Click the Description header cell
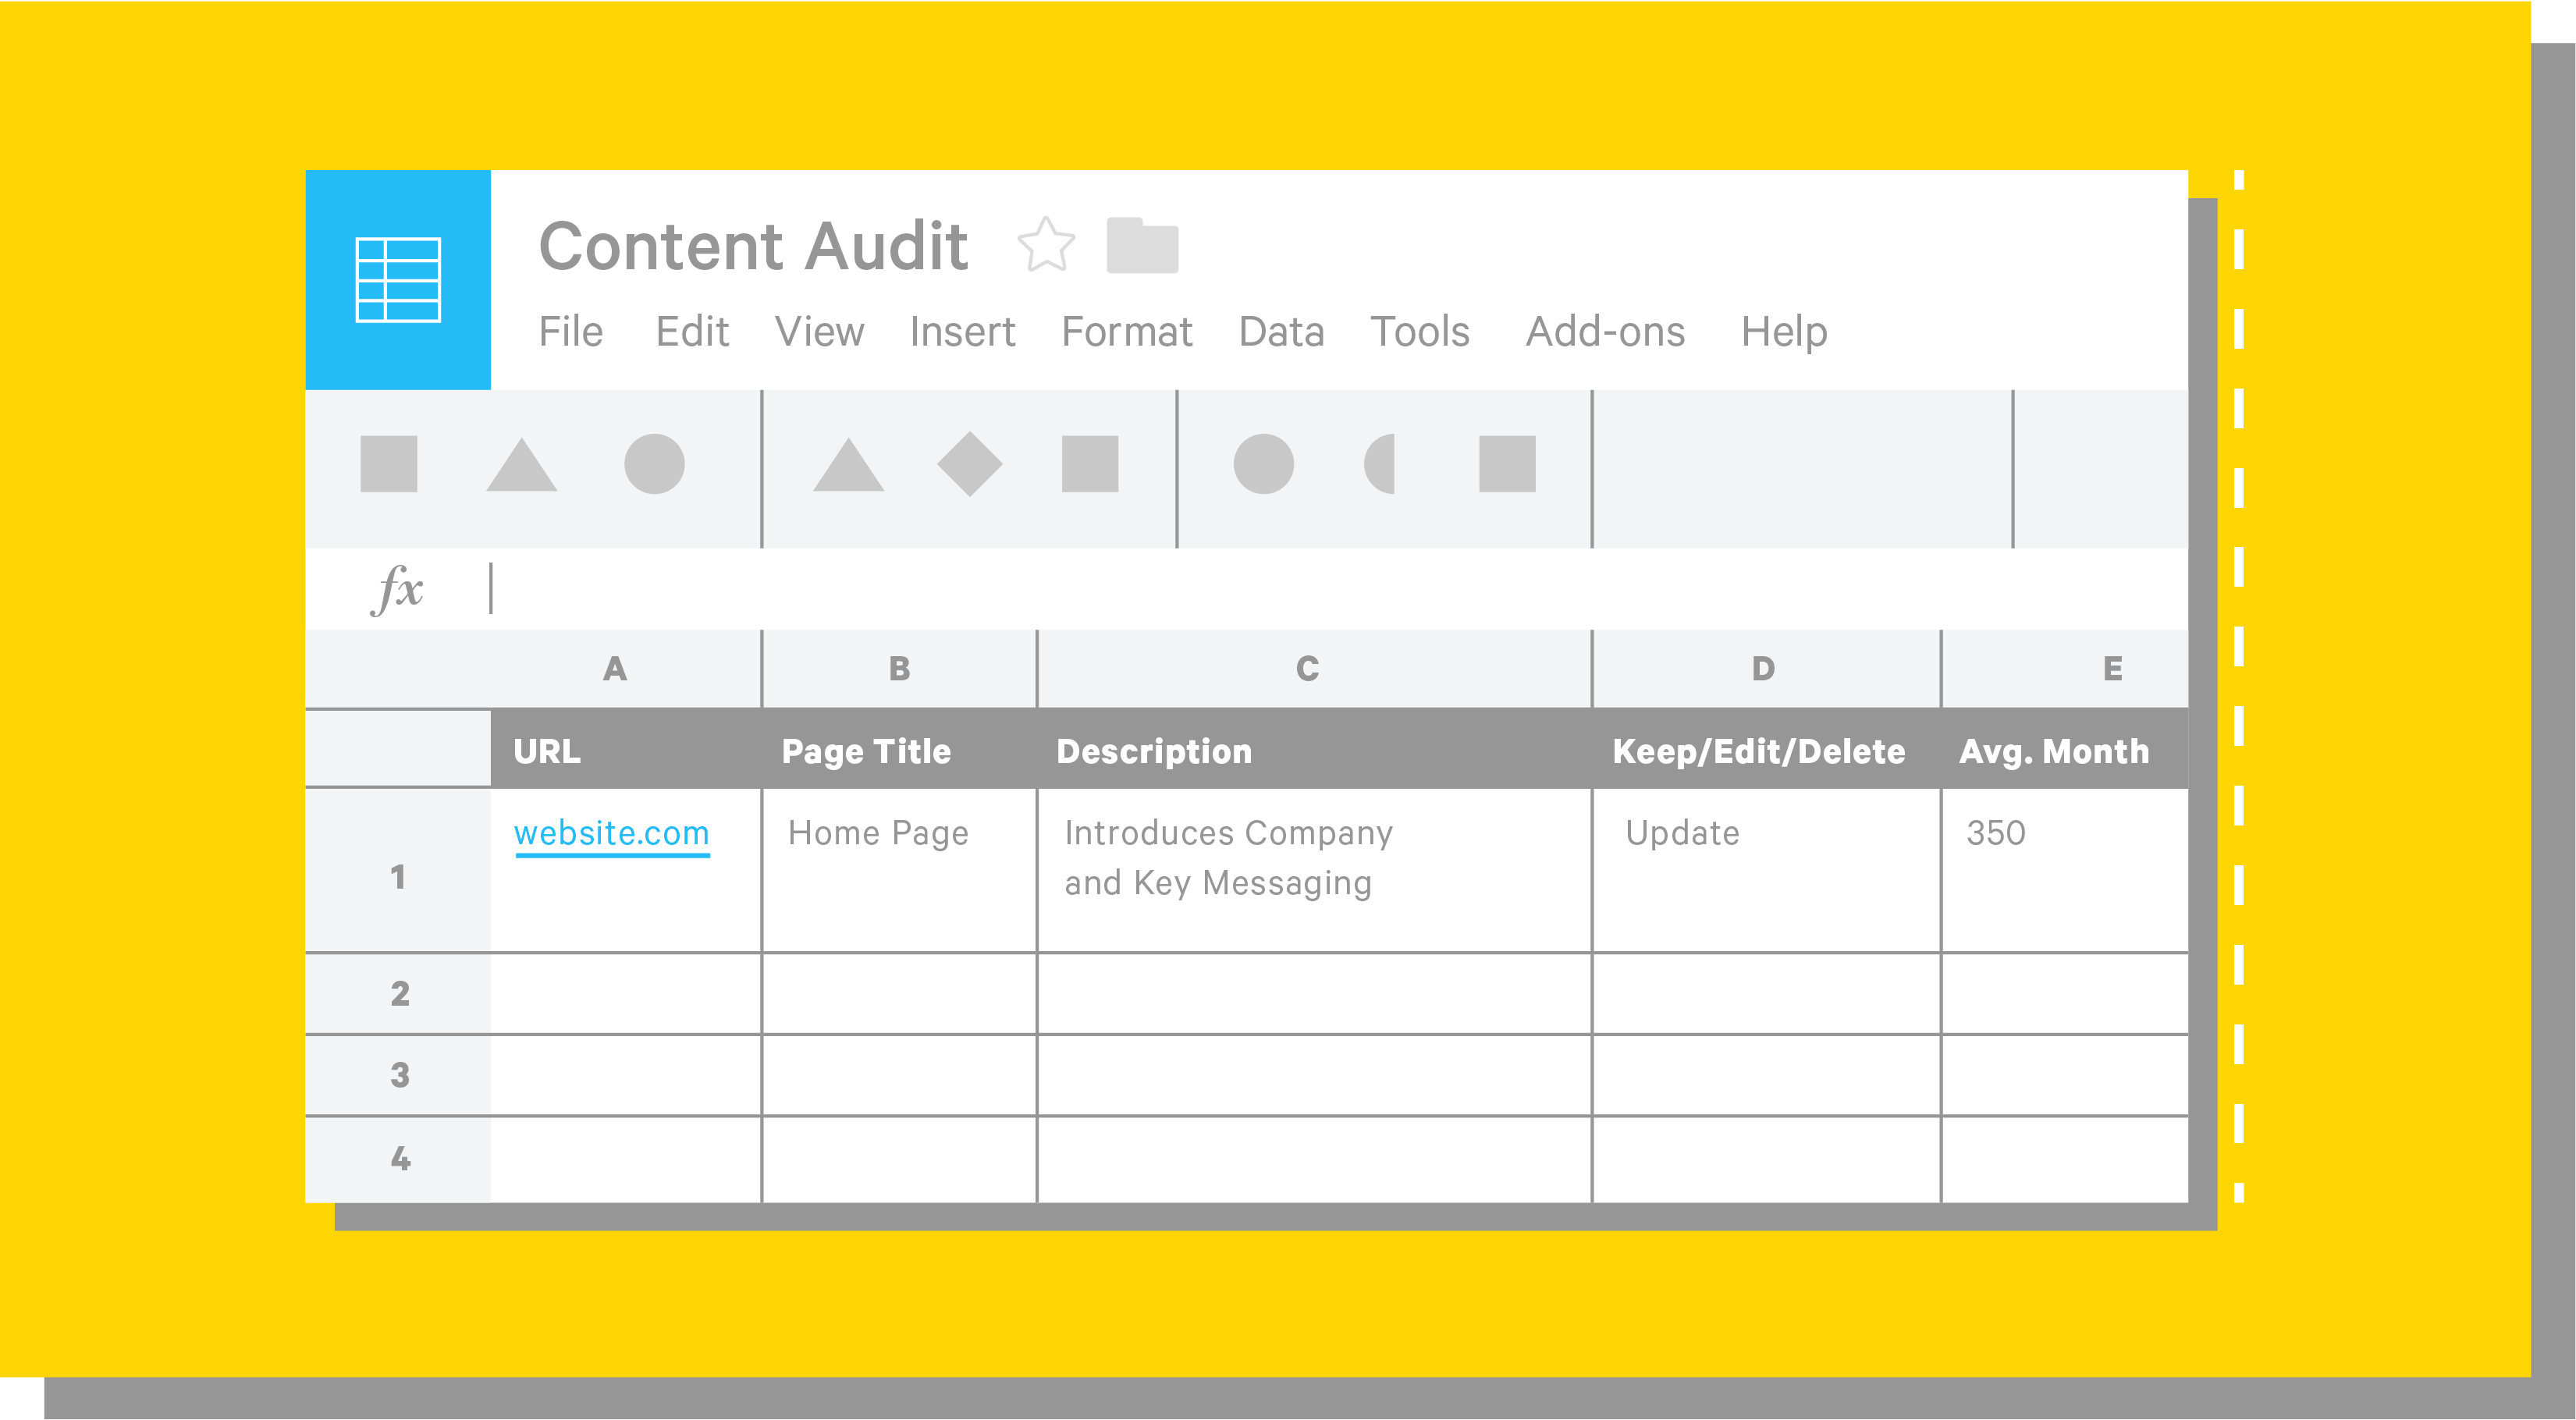 coord(1314,750)
